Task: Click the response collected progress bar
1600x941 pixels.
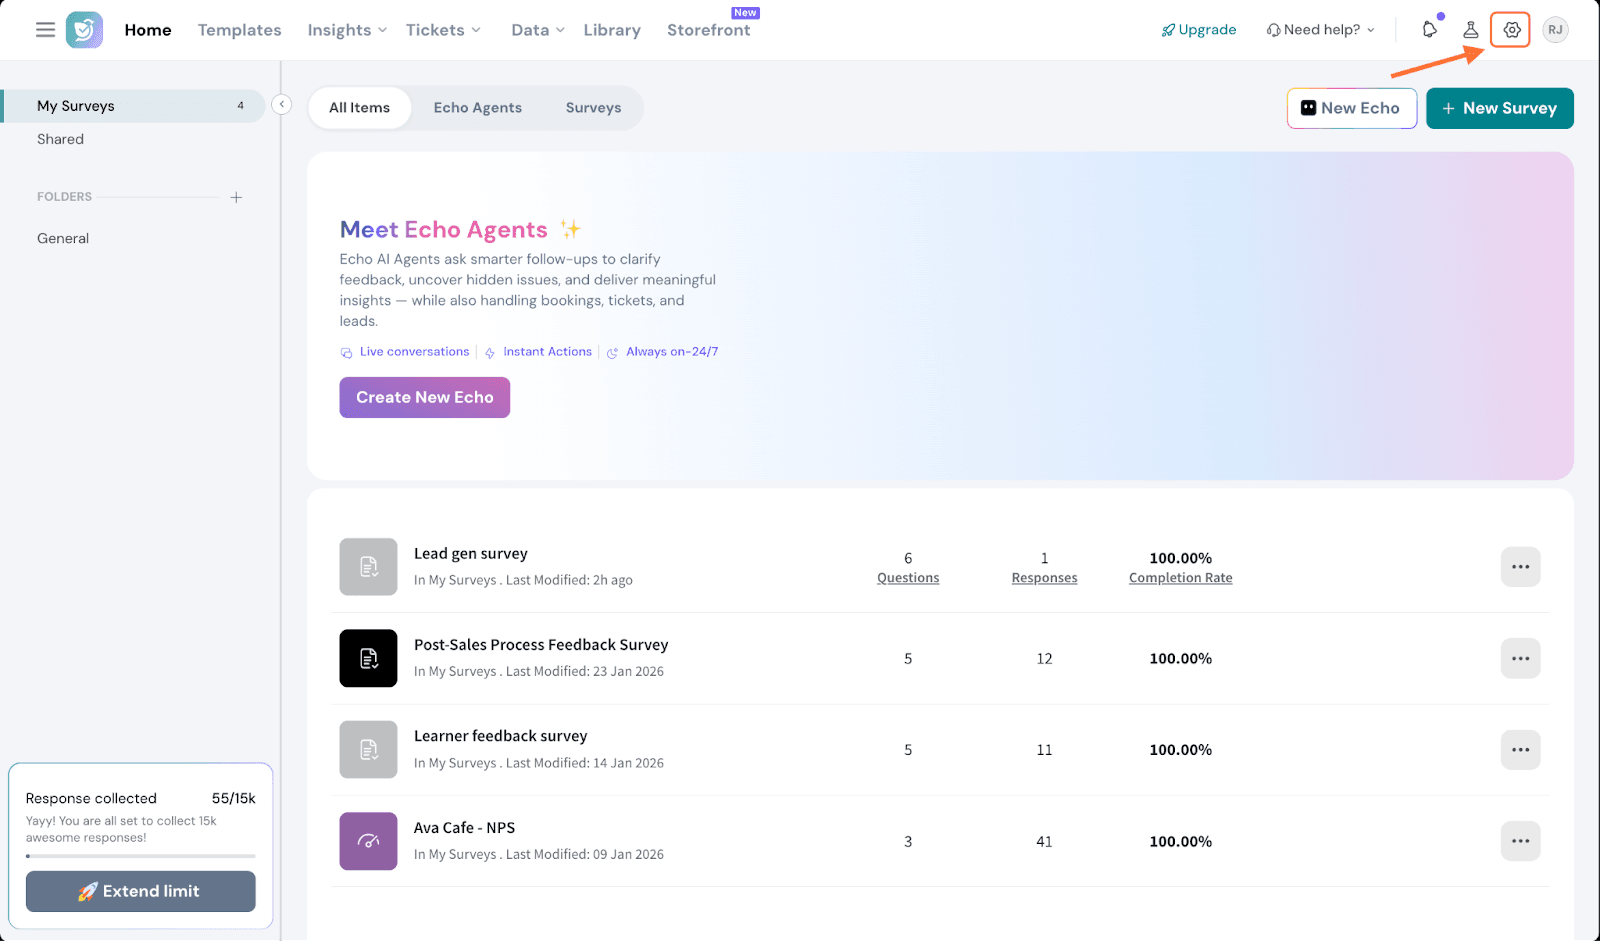Action: [140, 856]
